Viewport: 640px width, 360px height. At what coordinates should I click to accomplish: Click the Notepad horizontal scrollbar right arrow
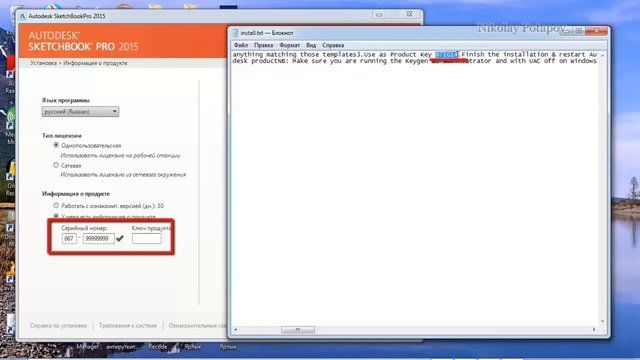point(594,329)
